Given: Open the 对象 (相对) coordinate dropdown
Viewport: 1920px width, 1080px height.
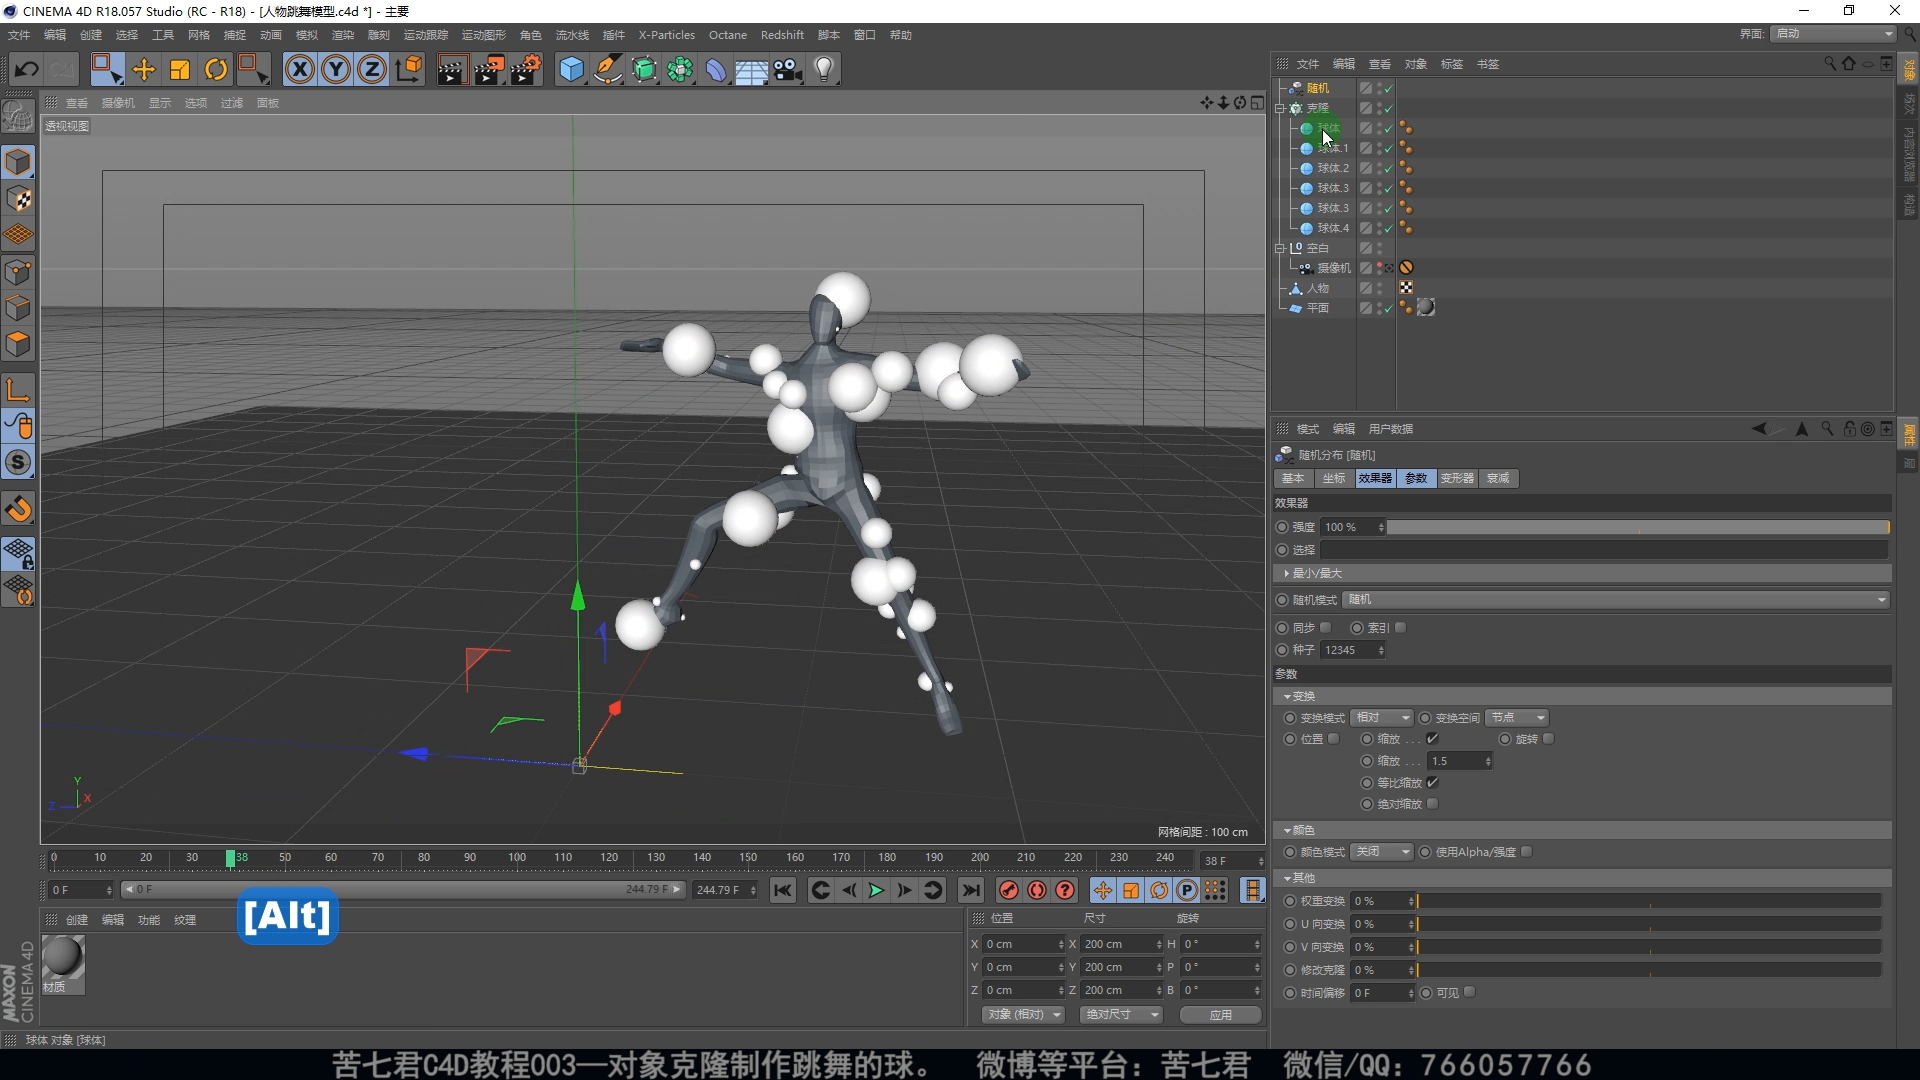Looking at the screenshot, I should 1022,1014.
